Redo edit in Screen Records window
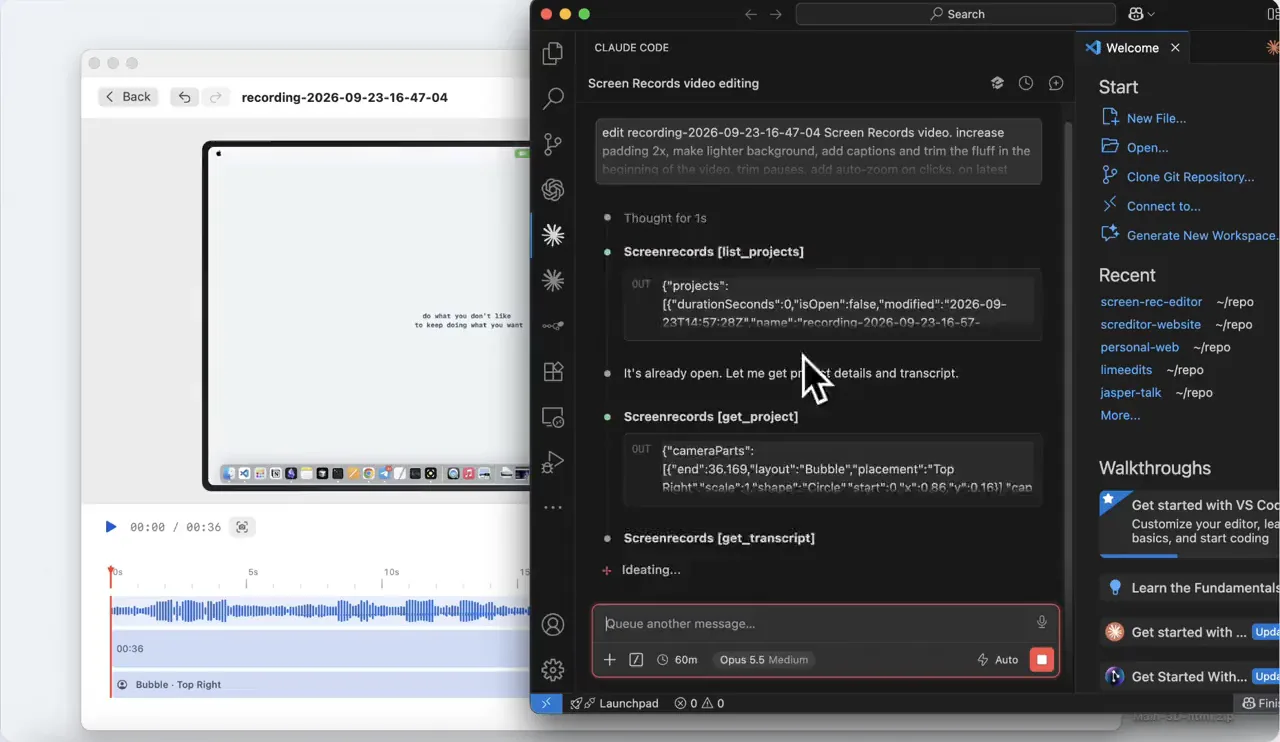1280x742 pixels. [215, 97]
